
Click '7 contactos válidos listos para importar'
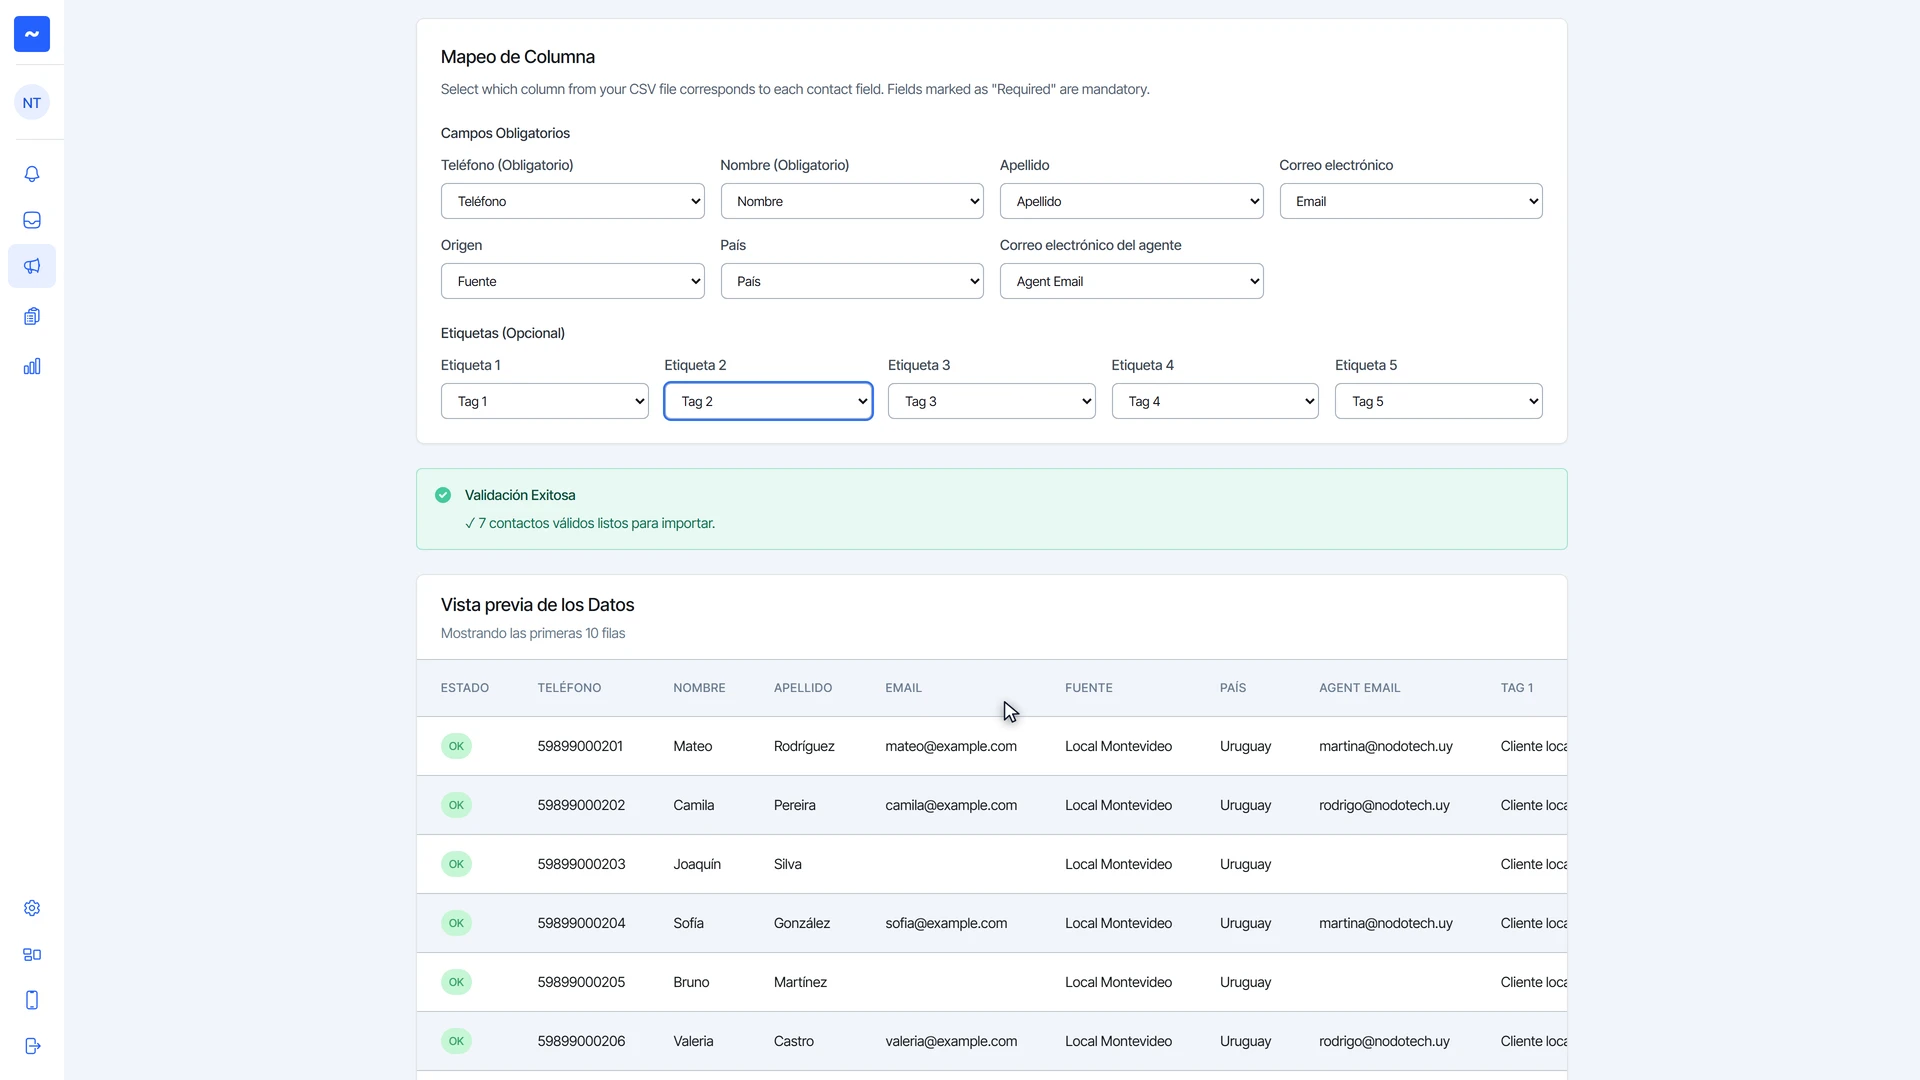pyautogui.click(x=597, y=523)
